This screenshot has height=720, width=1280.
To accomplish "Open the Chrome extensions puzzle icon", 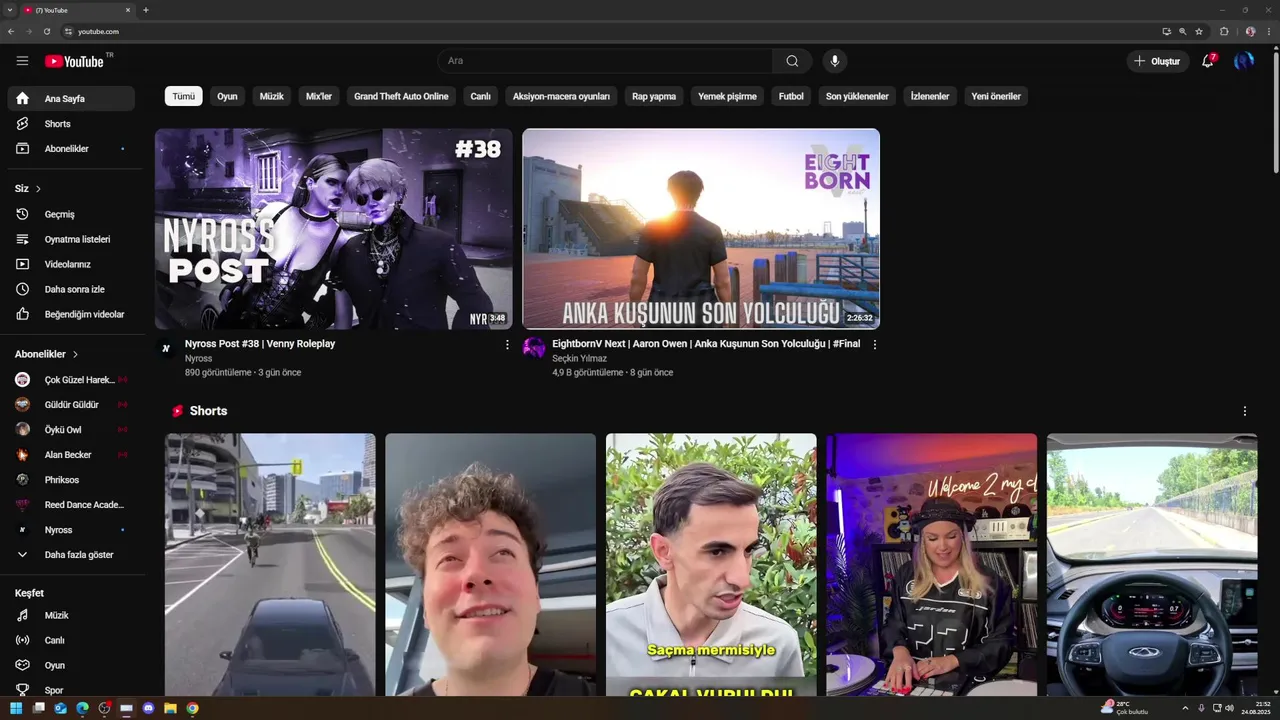I will 1224,31.
